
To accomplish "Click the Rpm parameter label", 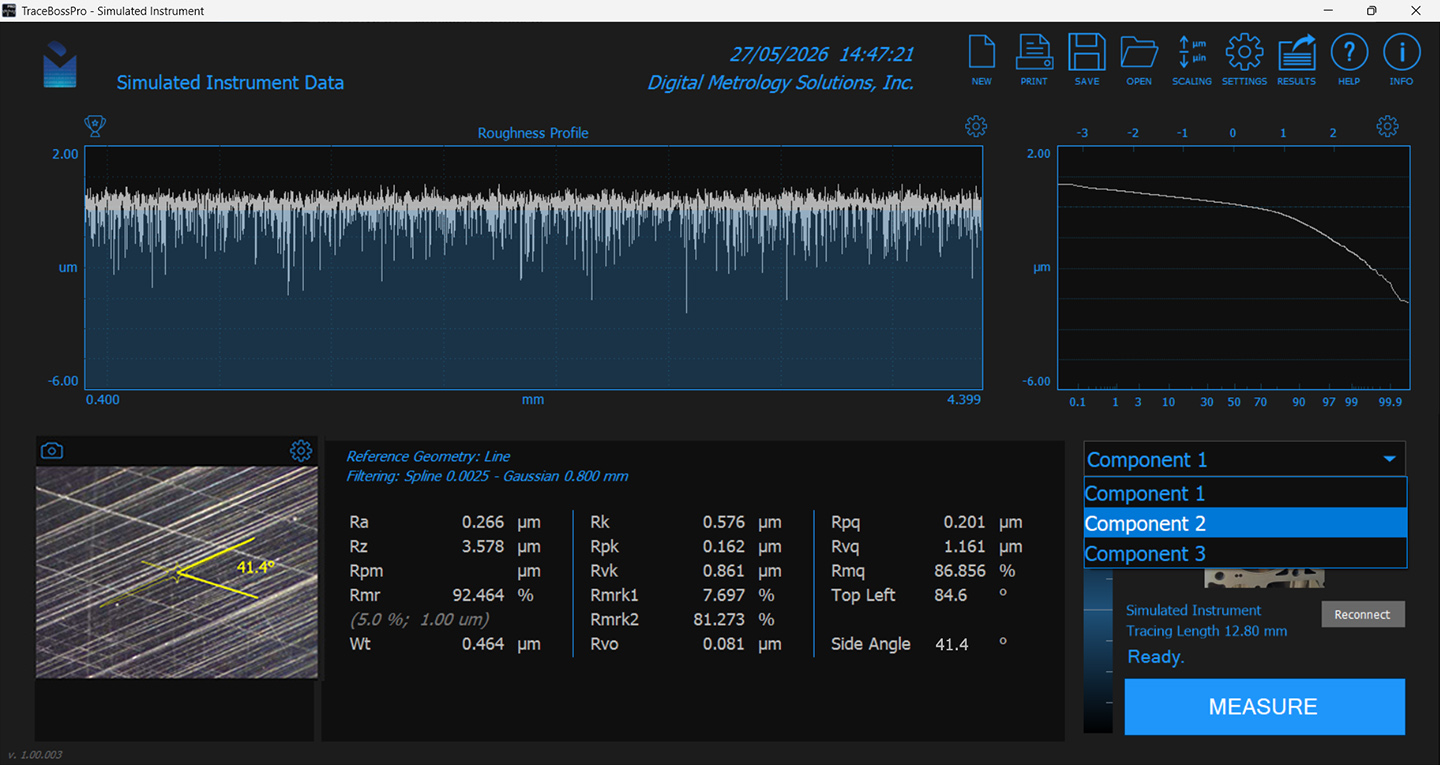I will click(x=366, y=571).
